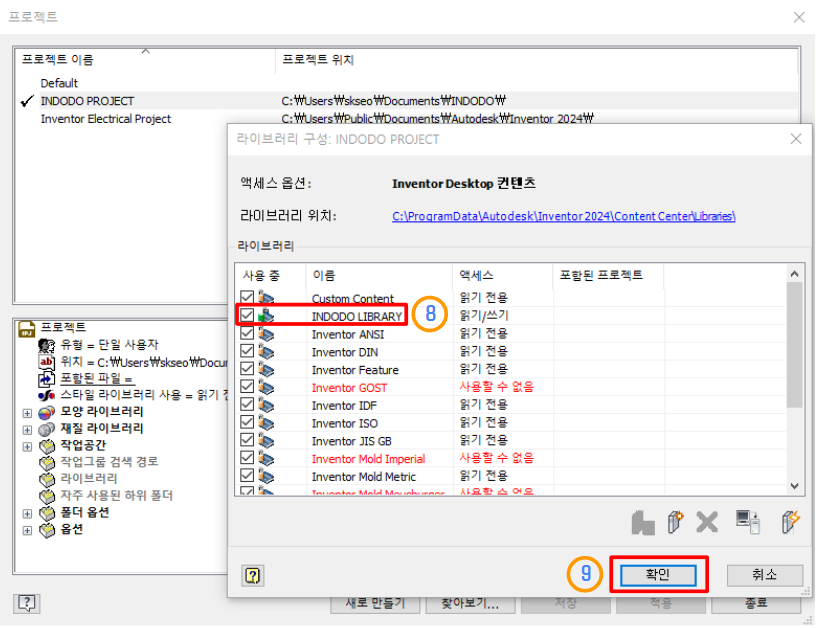This screenshot has height=628, width=818.
Task: Click the INDODO LIBRARY green read/write icon
Action: 266,316
